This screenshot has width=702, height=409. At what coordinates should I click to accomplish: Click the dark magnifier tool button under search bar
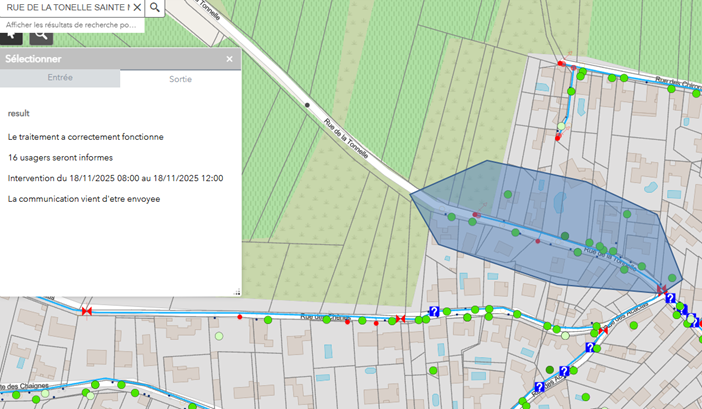tap(41, 35)
